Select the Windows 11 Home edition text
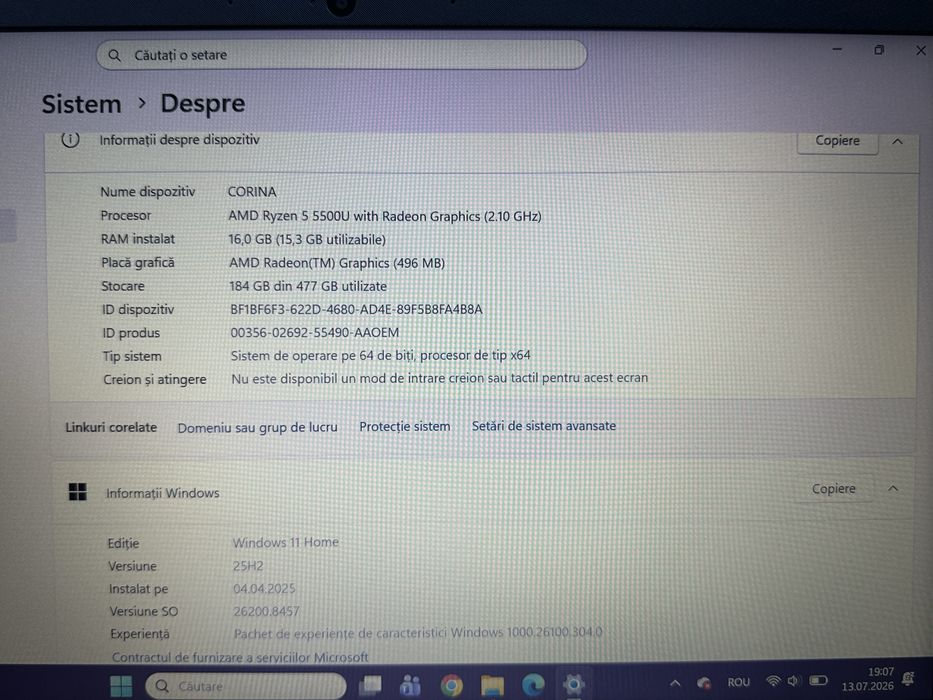Viewport: 933px width, 700px height. (286, 542)
